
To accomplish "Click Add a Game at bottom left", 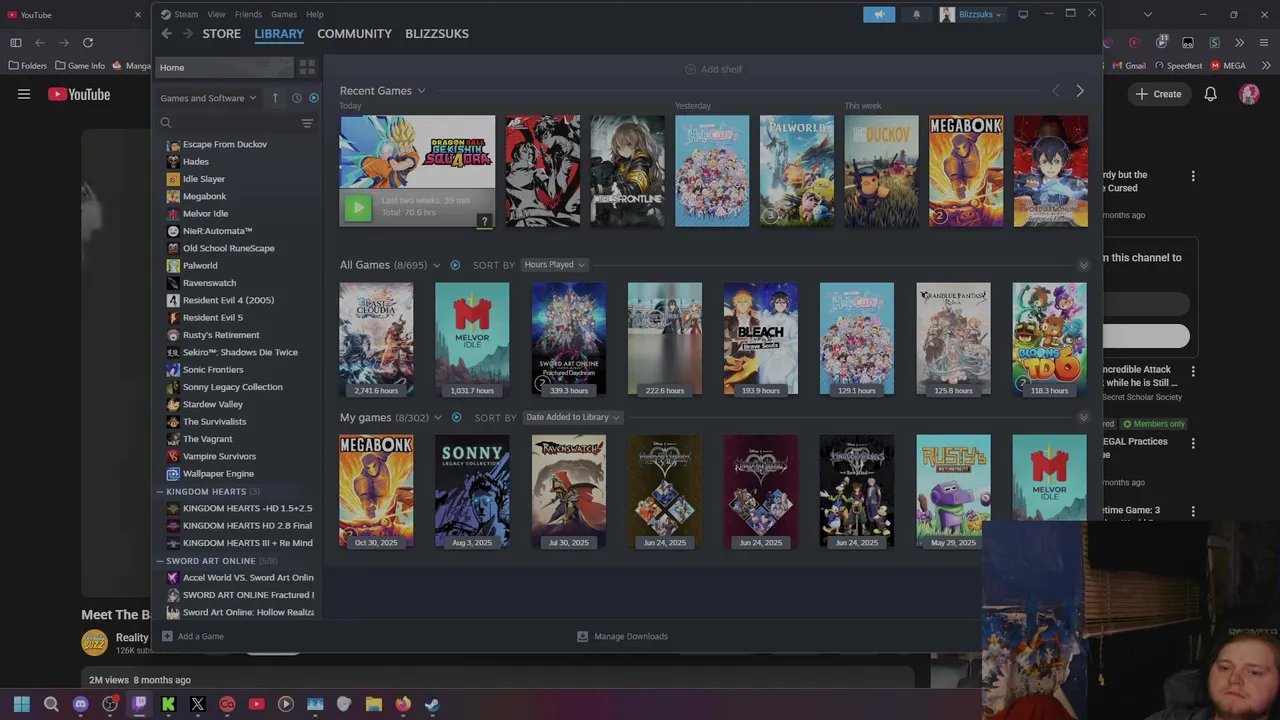I will 193,636.
